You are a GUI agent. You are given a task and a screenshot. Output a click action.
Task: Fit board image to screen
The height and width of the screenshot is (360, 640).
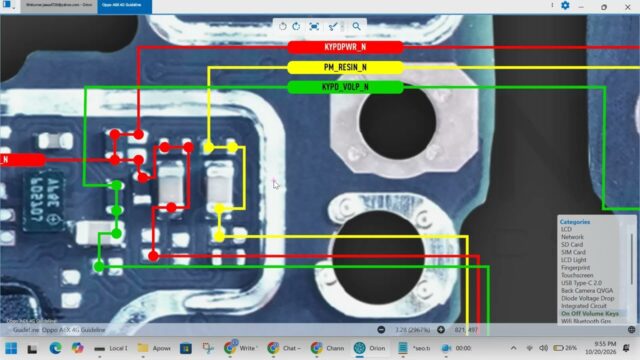(x=314, y=27)
